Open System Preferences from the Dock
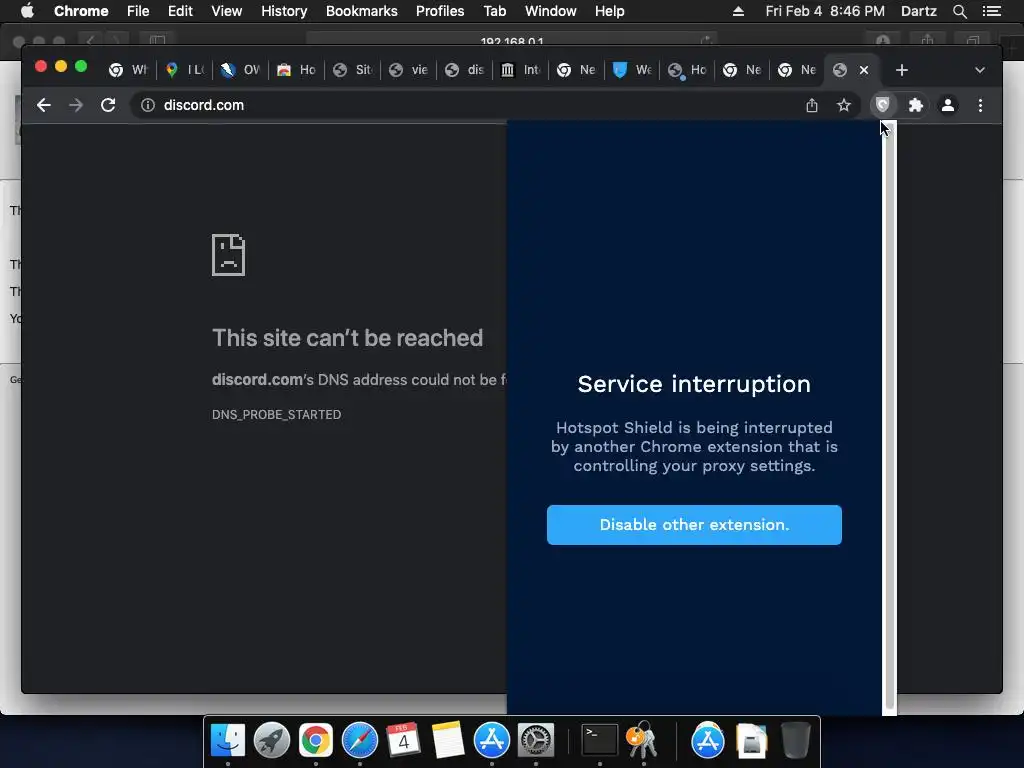The width and height of the screenshot is (1024, 768). [x=536, y=740]
